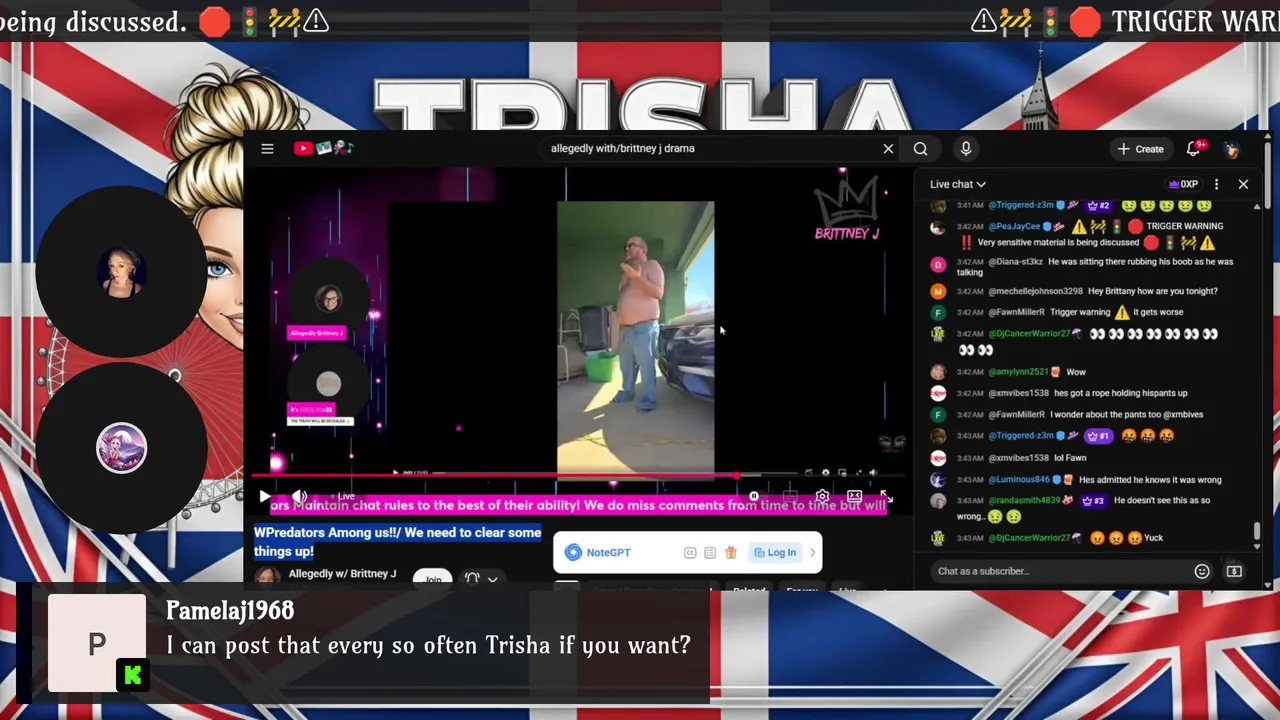This screenshot has height=720, width=1280.
Task: Click the #3 crown badge of randasmith4839
Action: coord(1092,501)
